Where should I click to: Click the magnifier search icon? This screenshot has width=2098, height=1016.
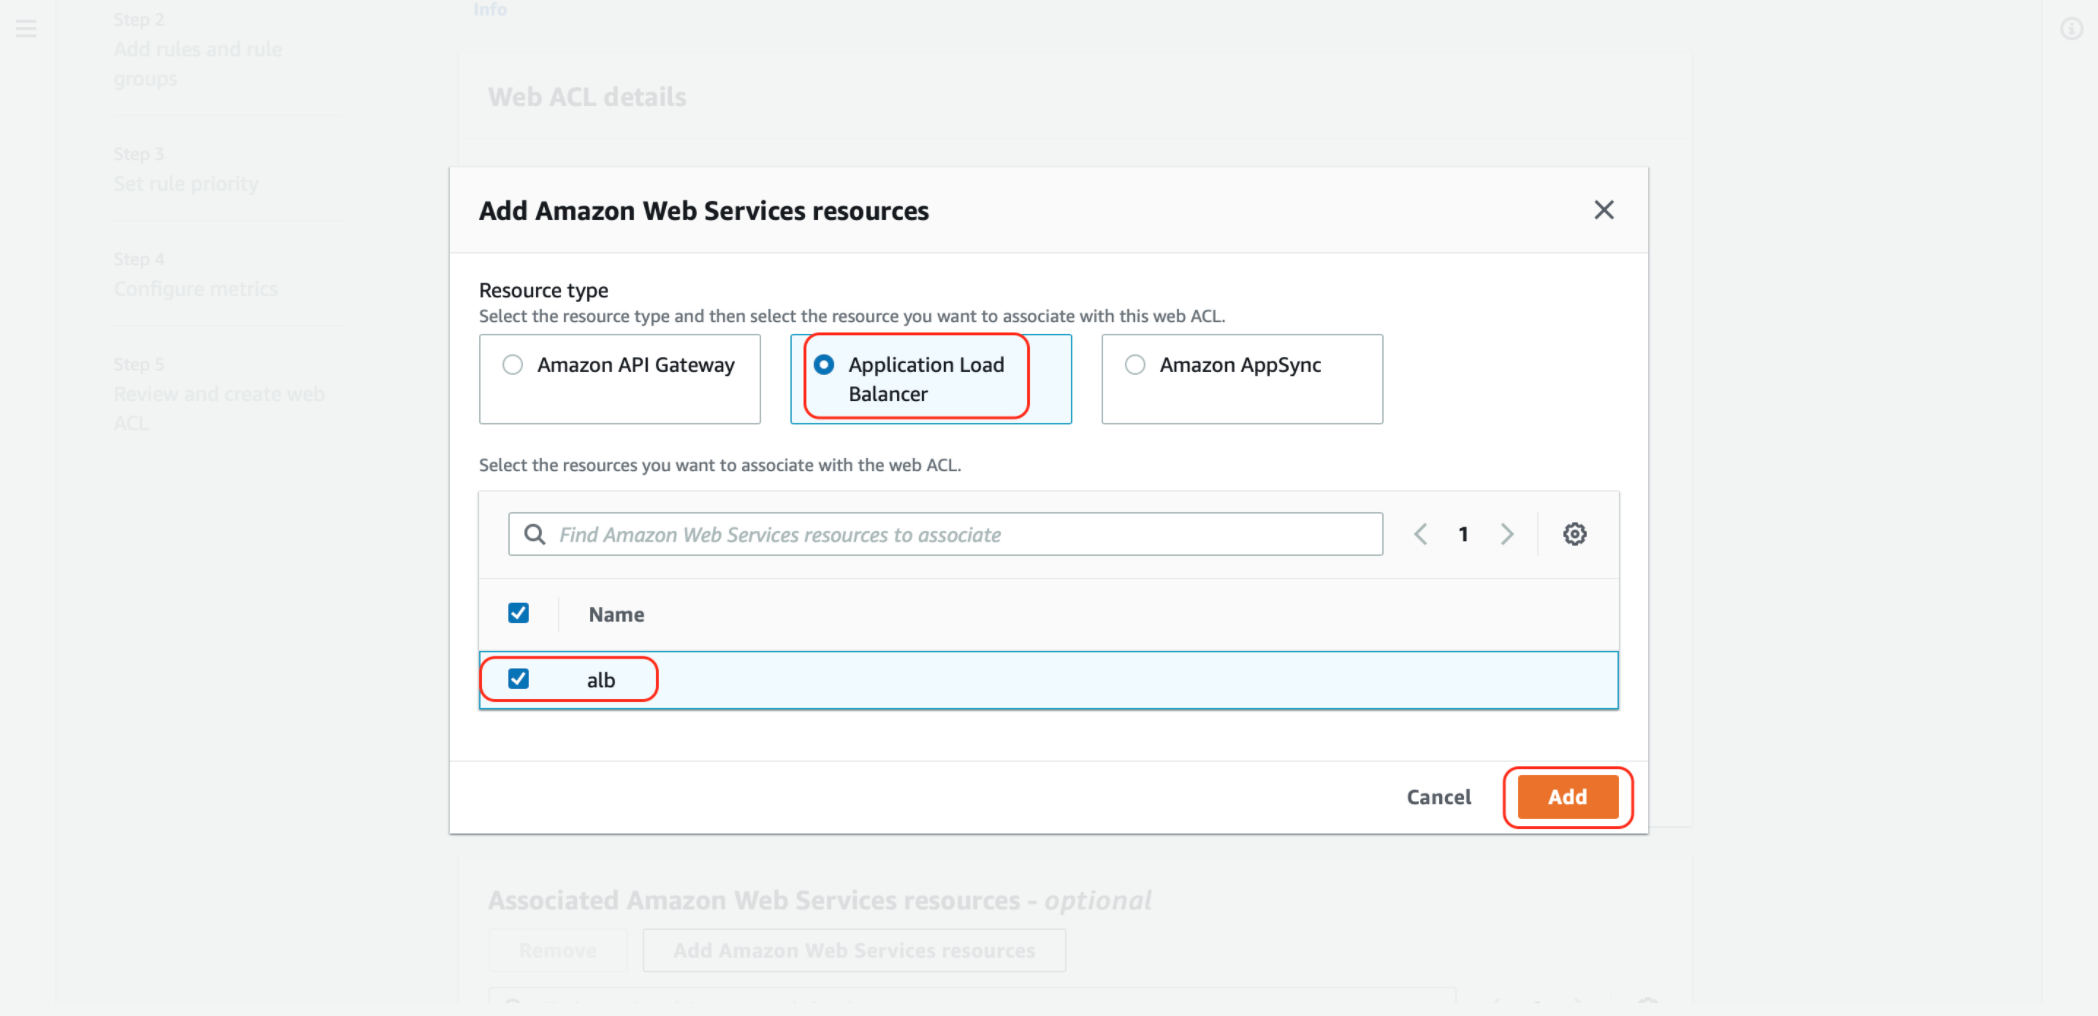pos(535,534)
